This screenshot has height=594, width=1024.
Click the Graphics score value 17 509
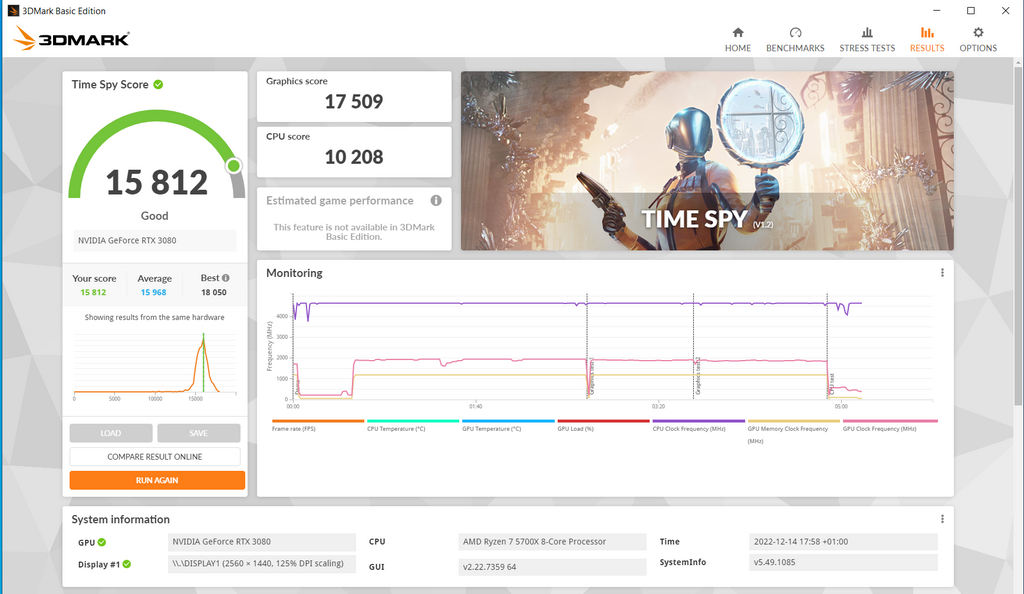point(354,102)
